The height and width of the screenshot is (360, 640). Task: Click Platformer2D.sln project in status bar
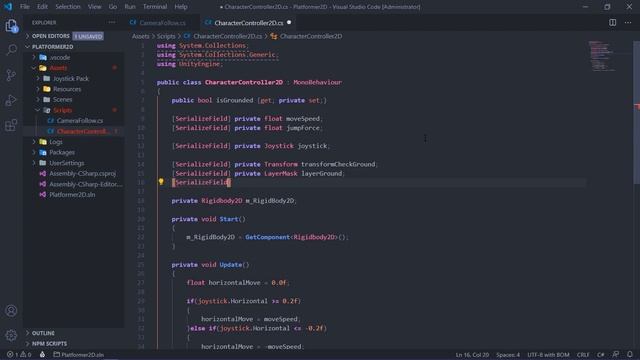tap(79, 355)
